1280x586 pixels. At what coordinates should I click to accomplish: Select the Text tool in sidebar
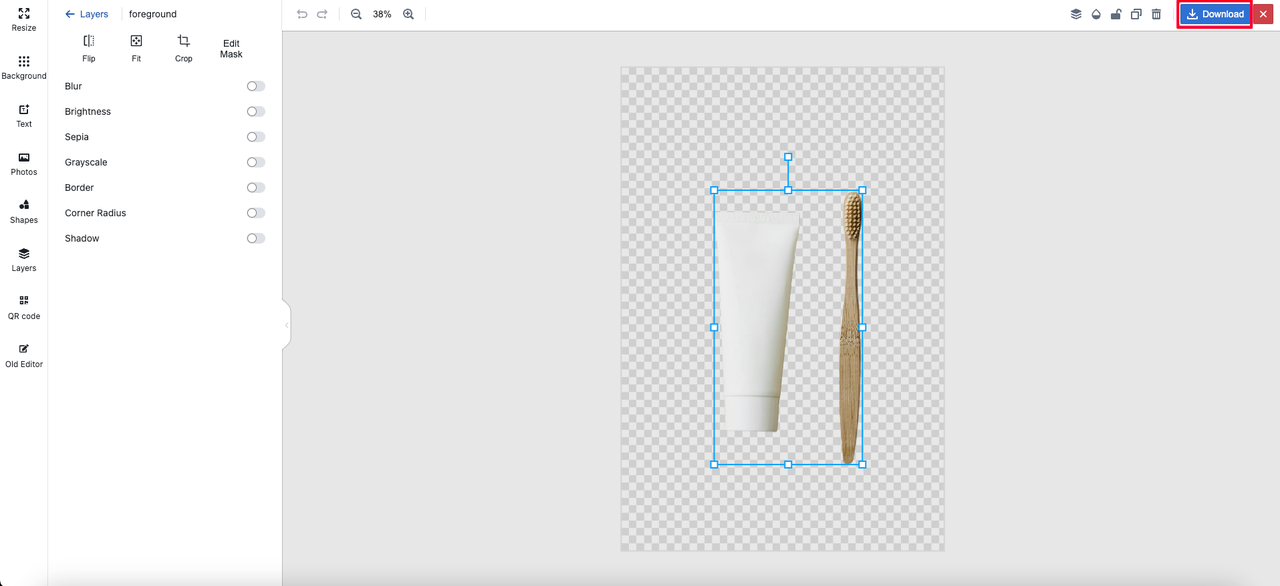(x=24, y=115)
